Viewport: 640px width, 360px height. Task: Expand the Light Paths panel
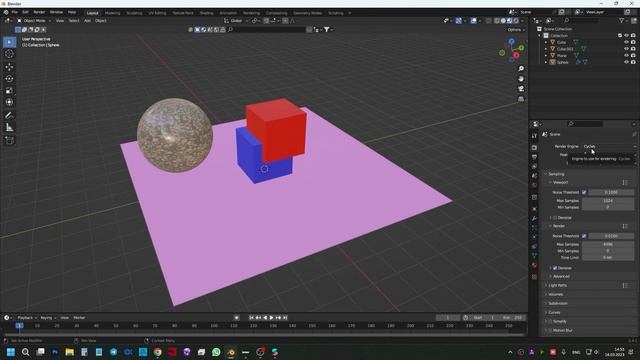[x=558, y=285]
